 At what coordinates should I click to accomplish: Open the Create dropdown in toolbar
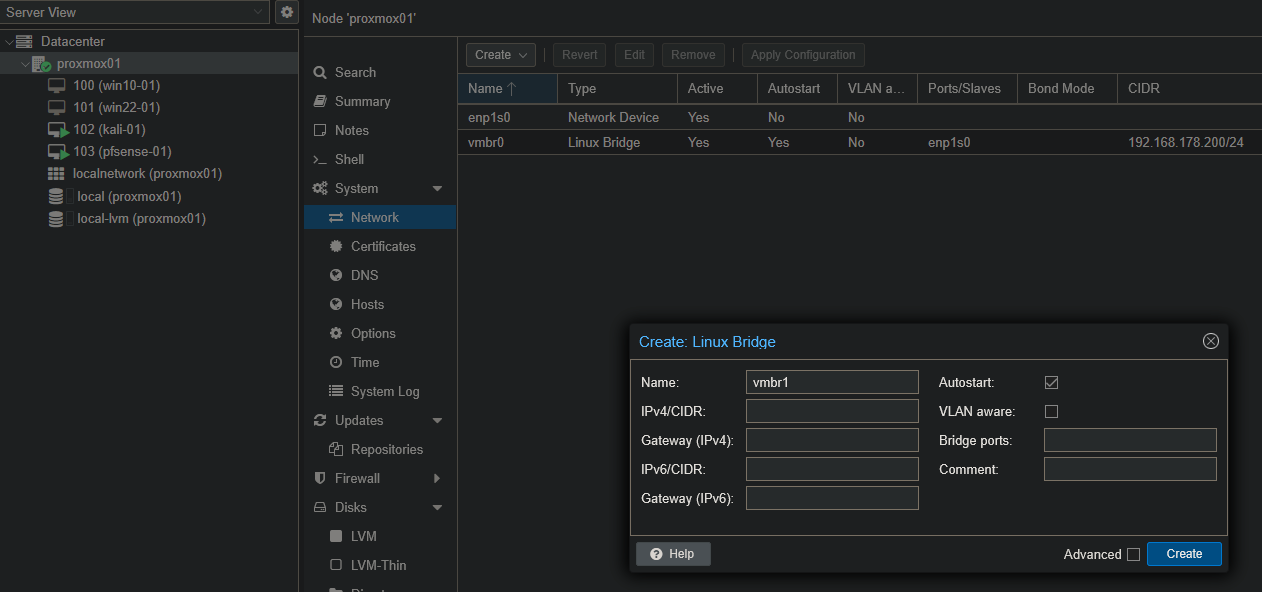point(500,55)
